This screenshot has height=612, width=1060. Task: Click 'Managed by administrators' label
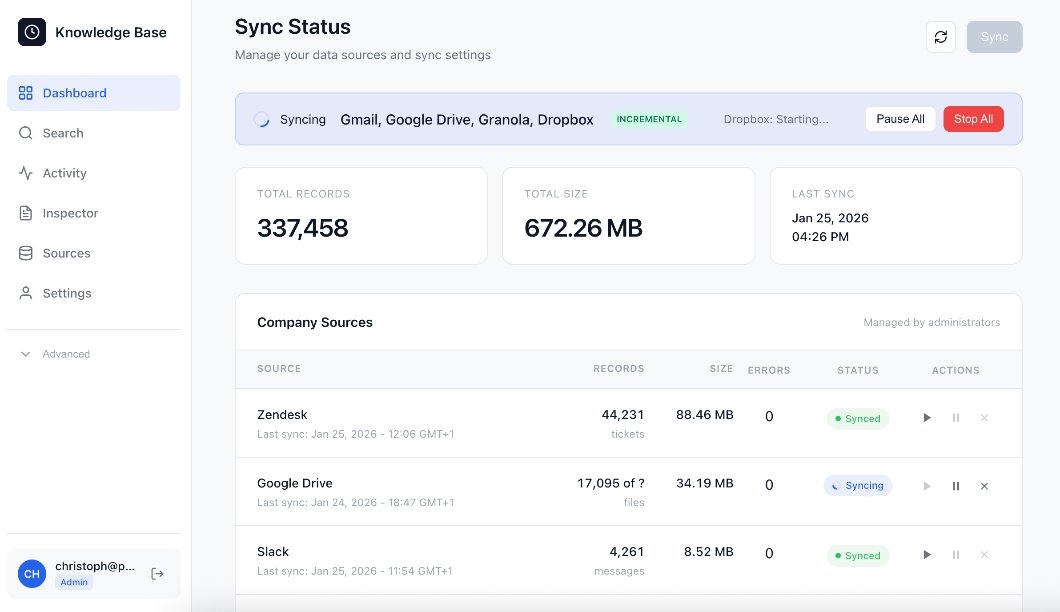coord(932,323)
